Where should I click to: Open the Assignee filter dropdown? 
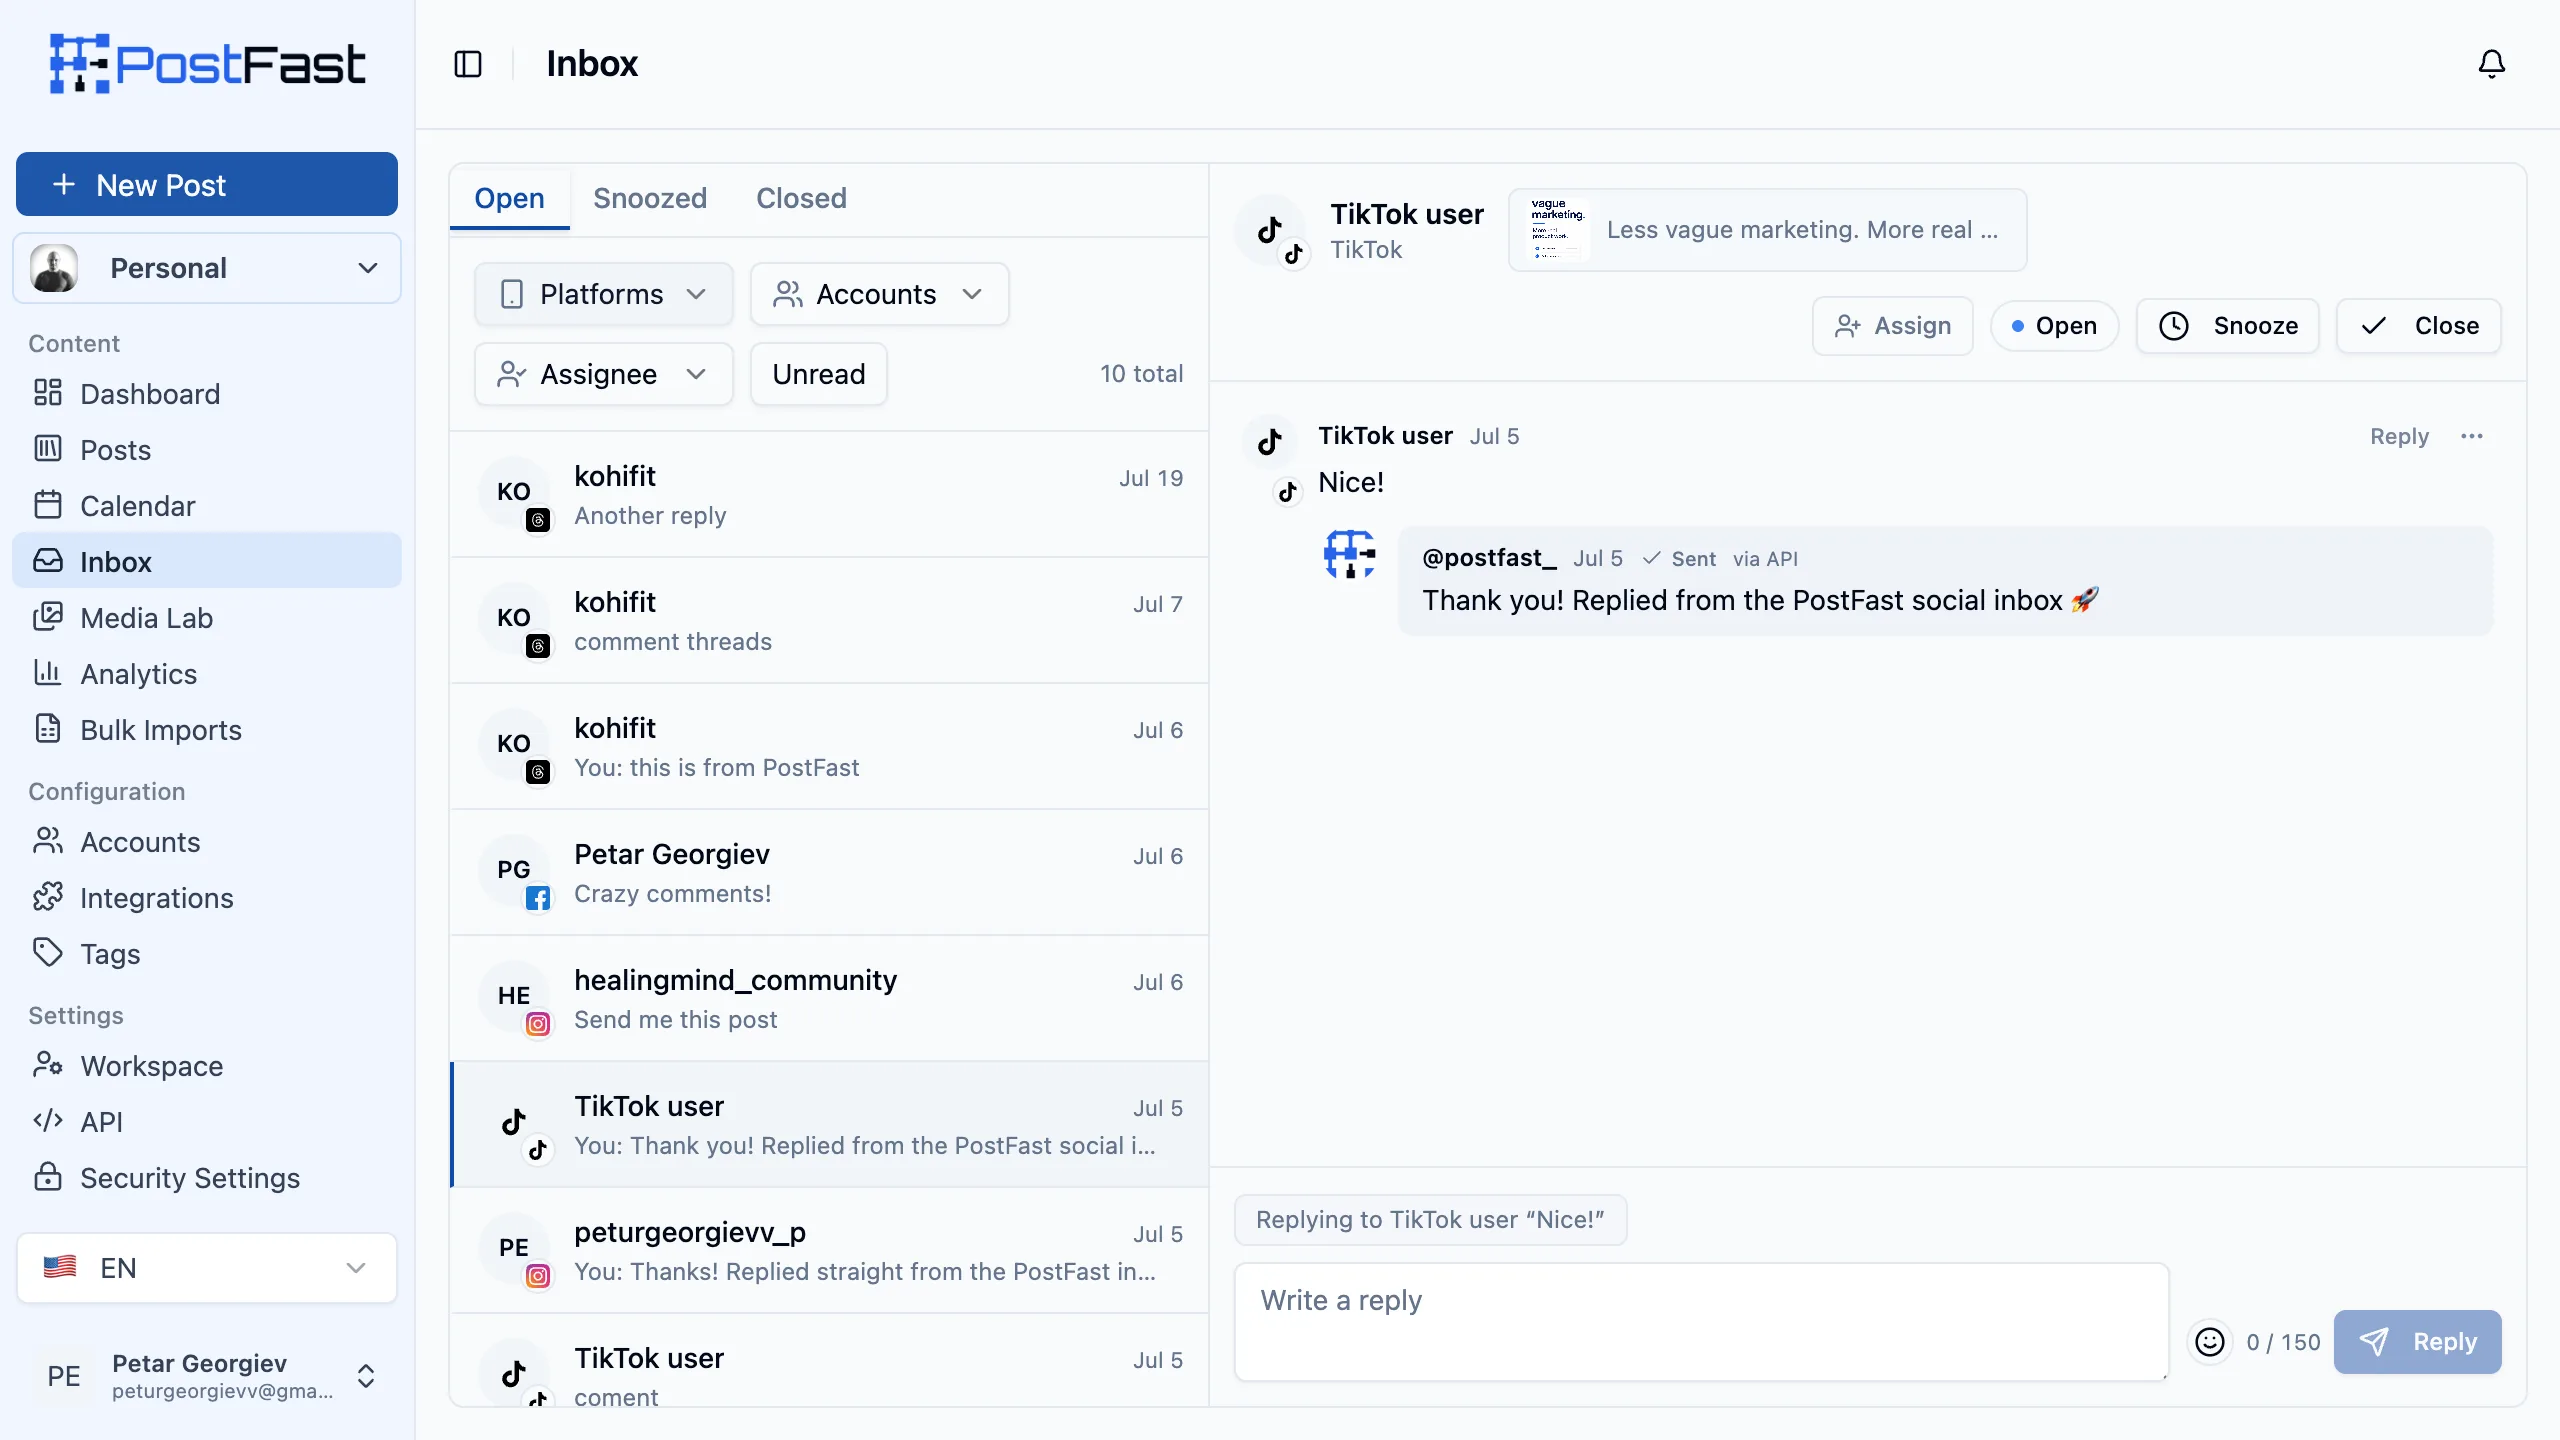[603, 374]
